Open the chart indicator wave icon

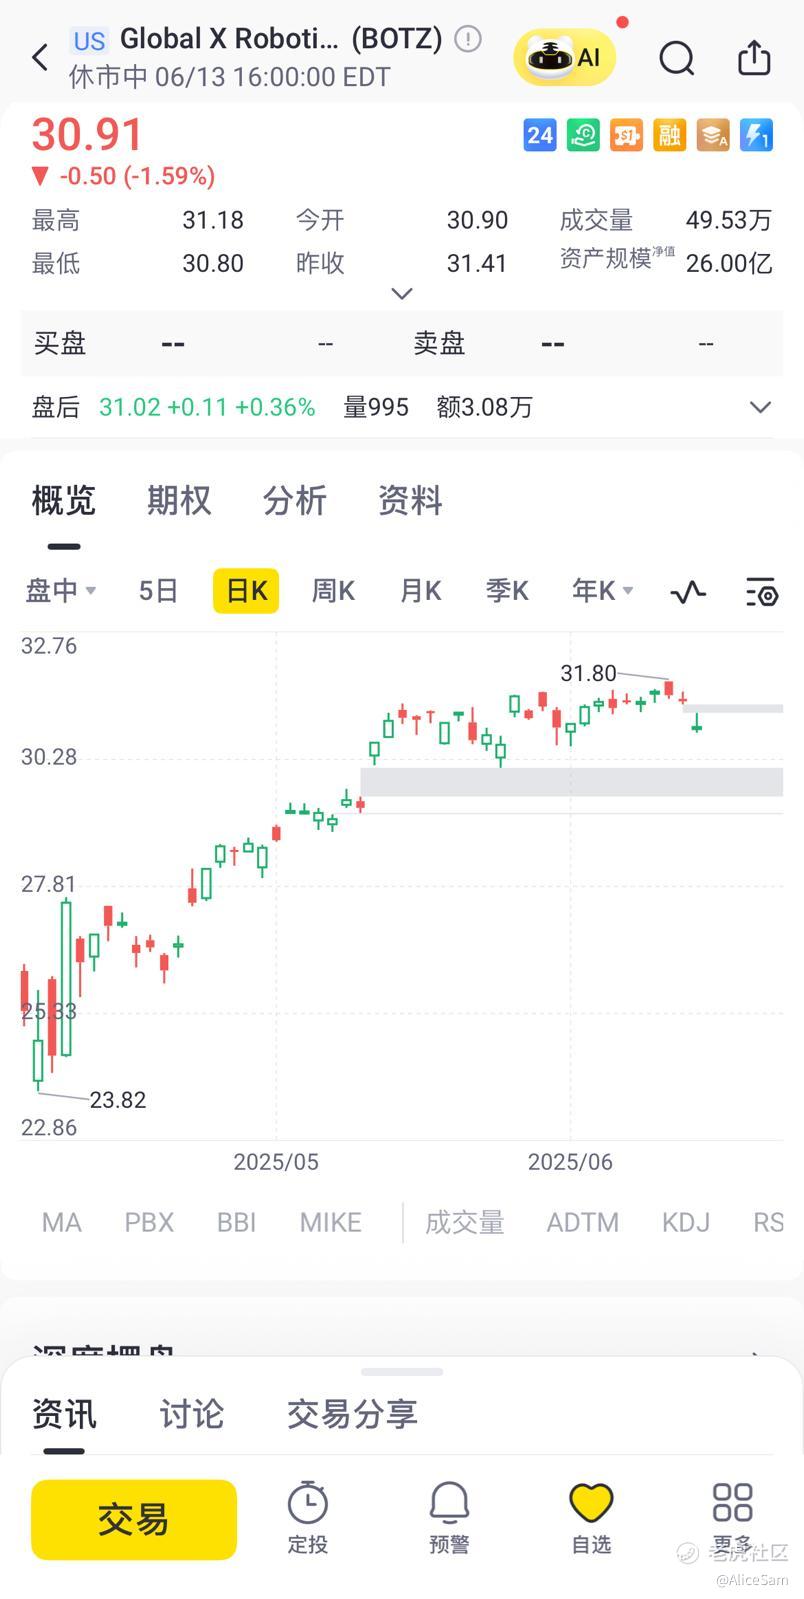pyautogui.click(x=688, y=592)
